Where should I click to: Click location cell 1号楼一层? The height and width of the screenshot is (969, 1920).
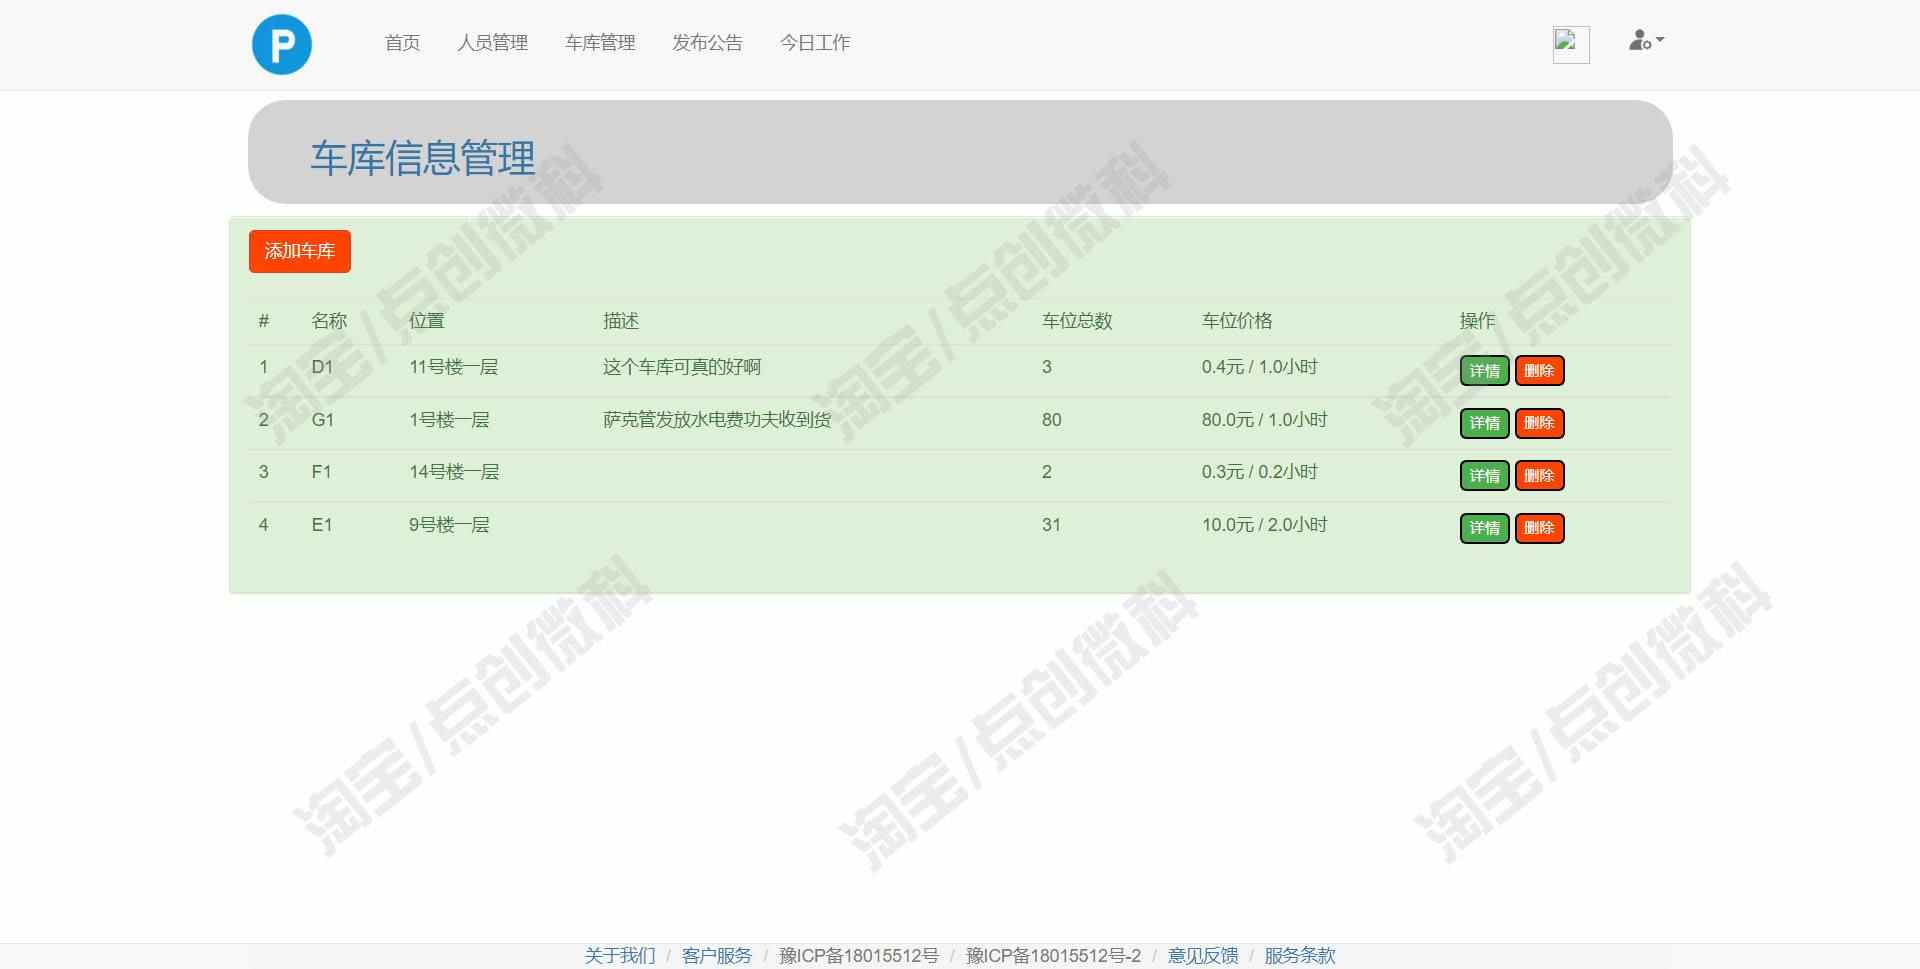point(449,420)
